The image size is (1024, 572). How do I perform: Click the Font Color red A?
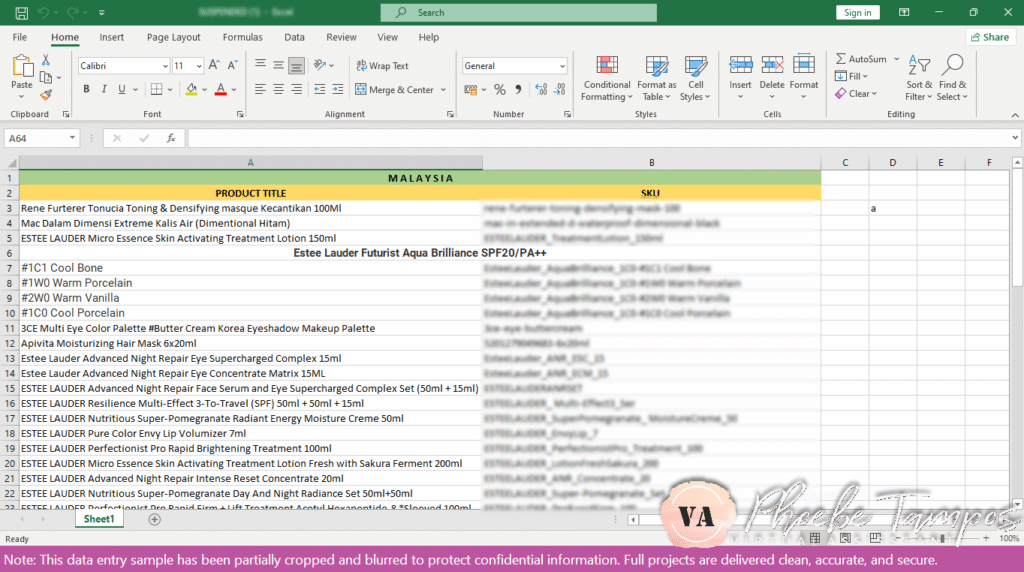click(x=221, y=89)
